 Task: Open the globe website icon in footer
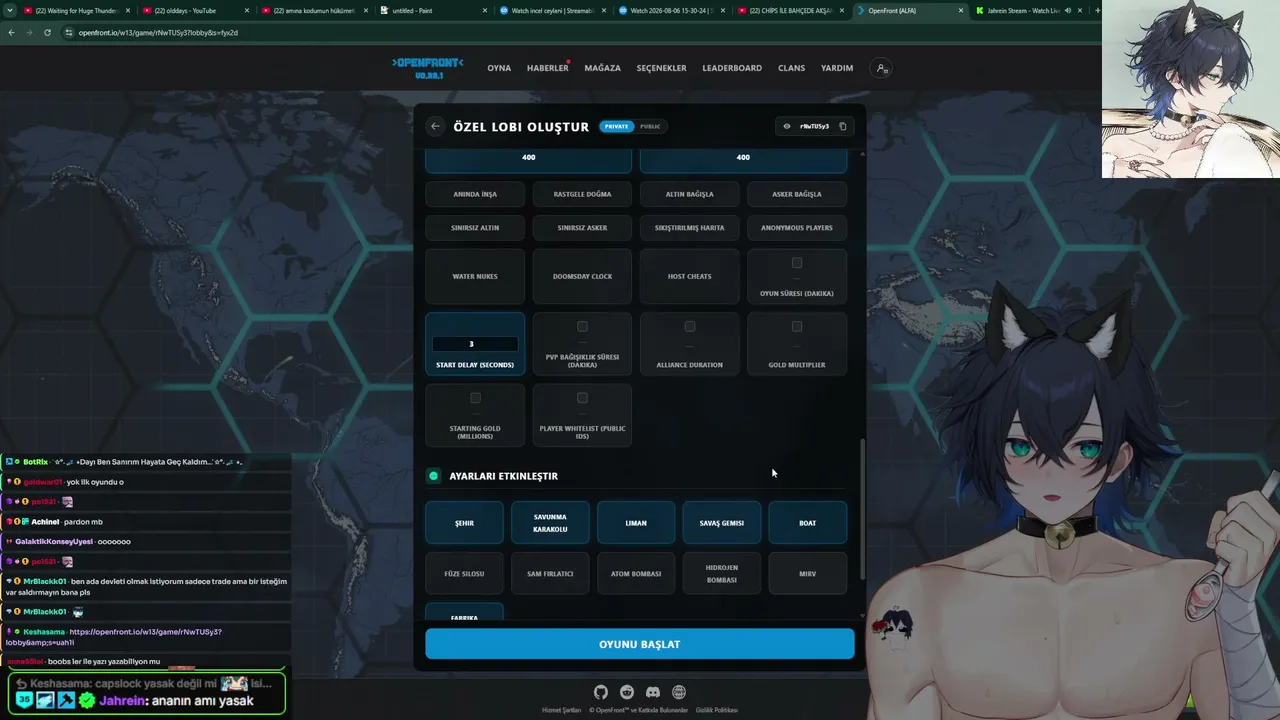pyautogui.click(x=679, y=692)
